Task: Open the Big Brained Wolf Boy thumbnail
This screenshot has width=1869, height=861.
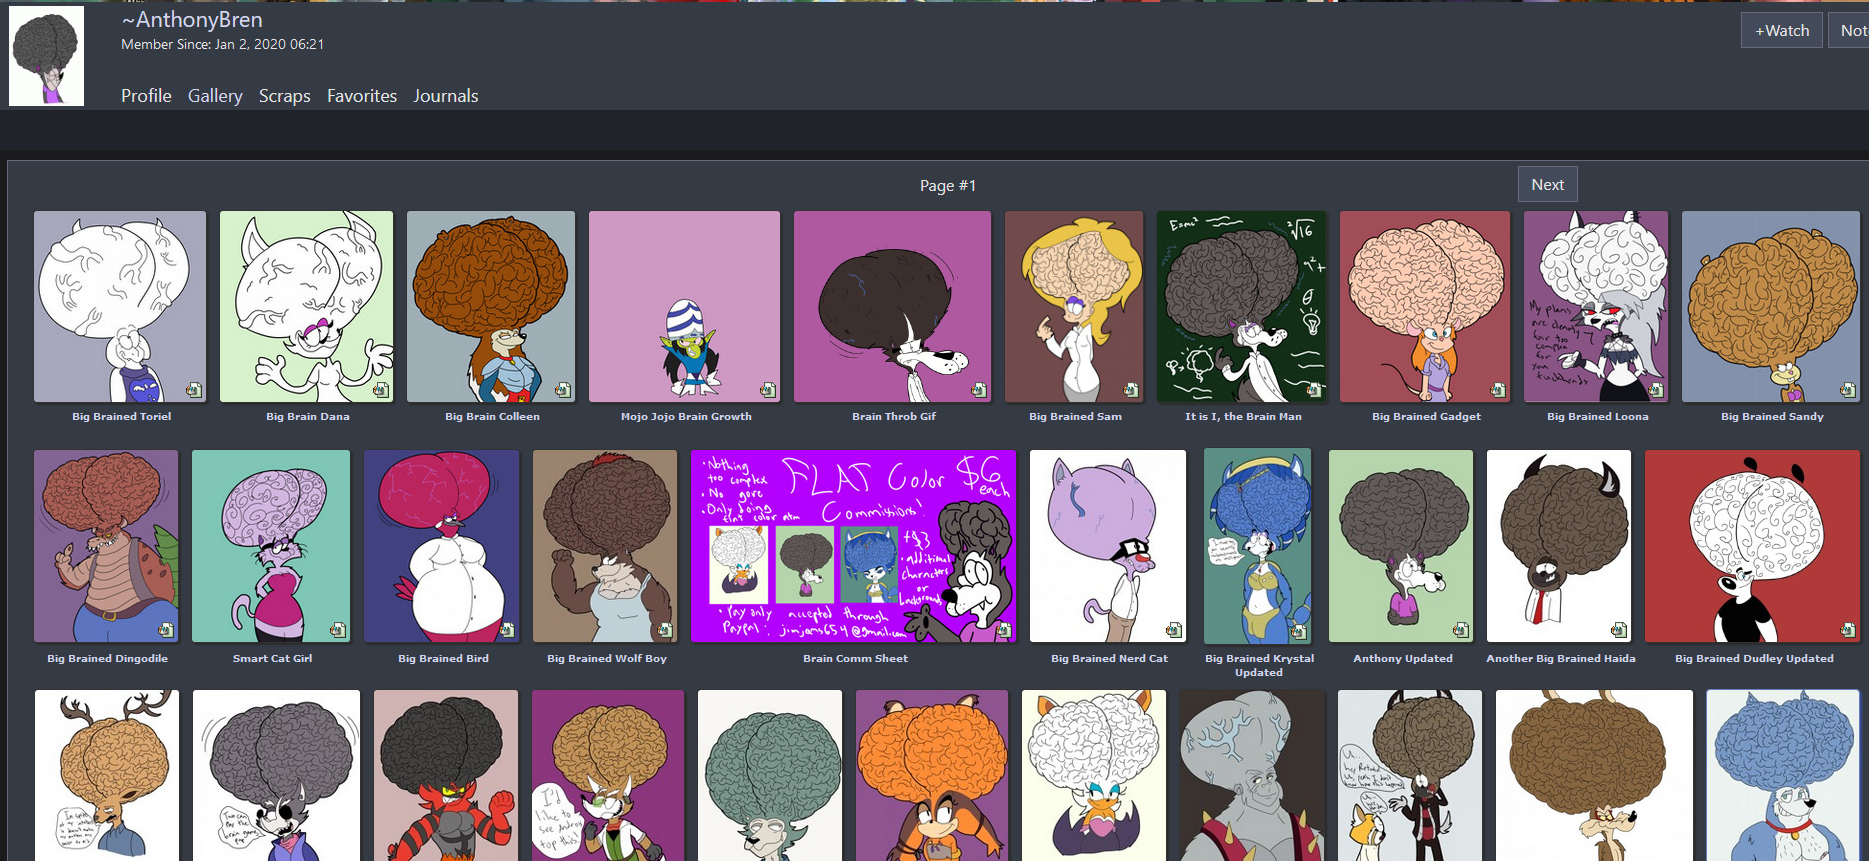Action: pos(605,546)
